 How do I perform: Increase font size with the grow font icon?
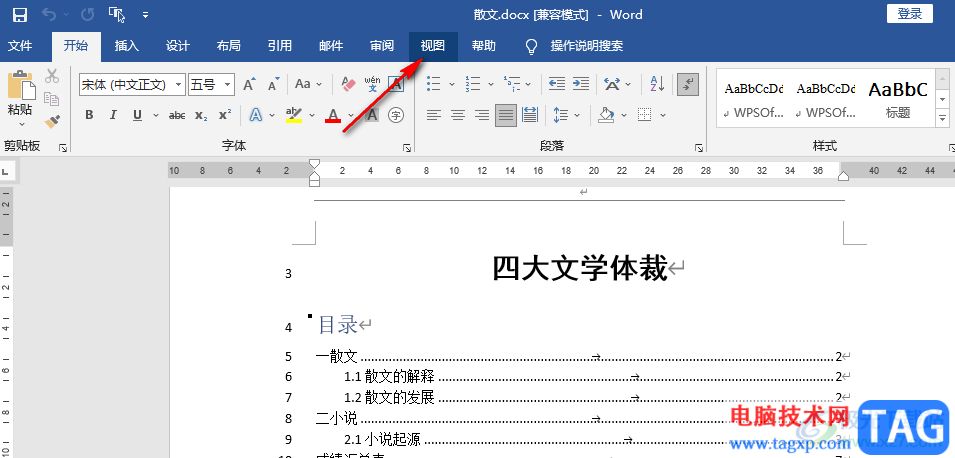click(x=250, y=84)
